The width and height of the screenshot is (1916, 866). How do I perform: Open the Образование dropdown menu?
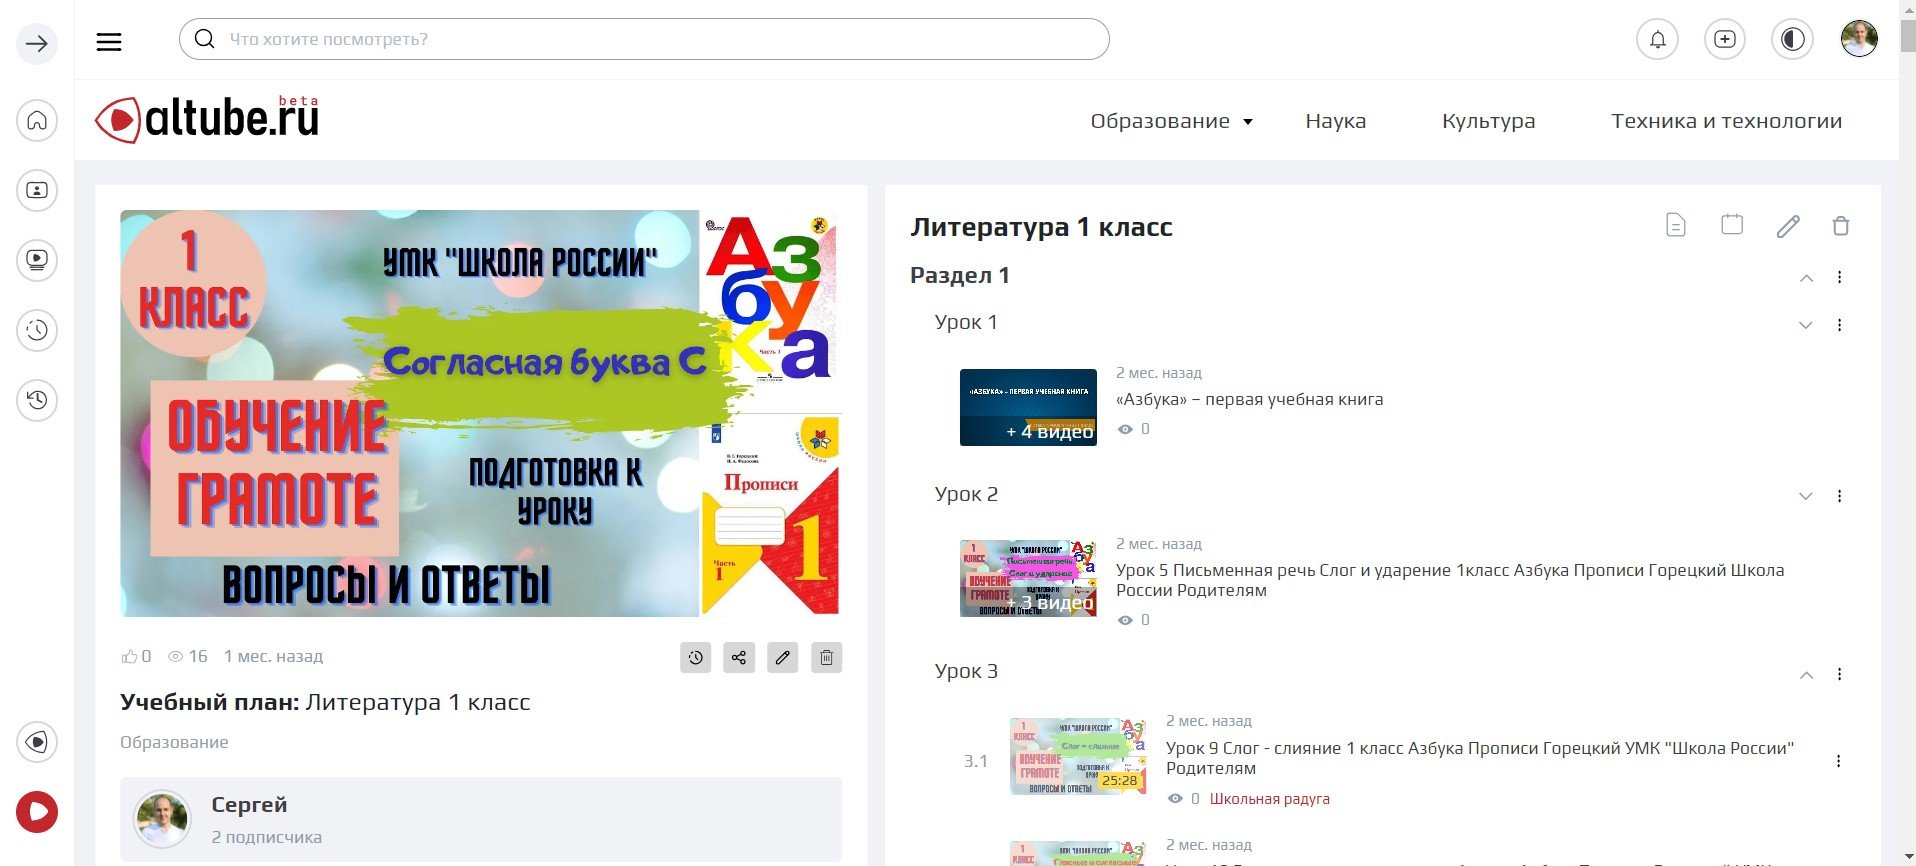[x=1171, y=121]
